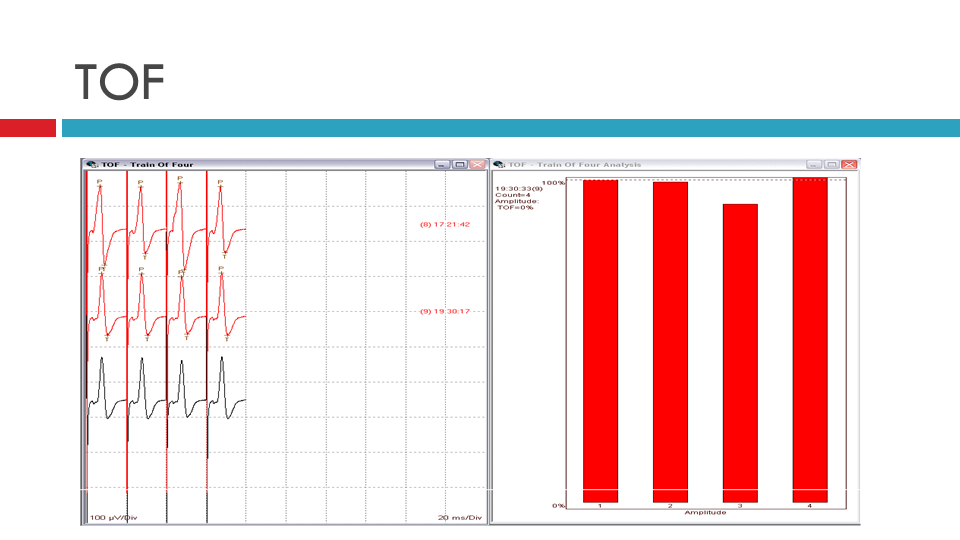Click the second amplitude bar in analysis chart
Screen dimensions: 960x540
[670, 340]
